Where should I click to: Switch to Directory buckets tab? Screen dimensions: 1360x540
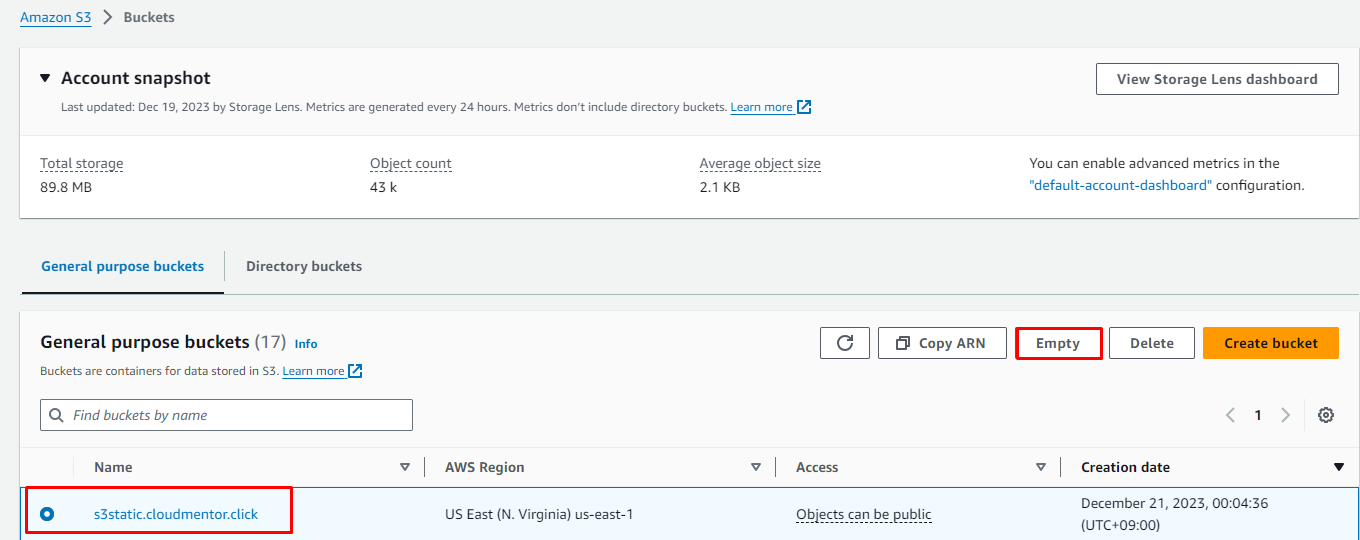click(304, 266)
